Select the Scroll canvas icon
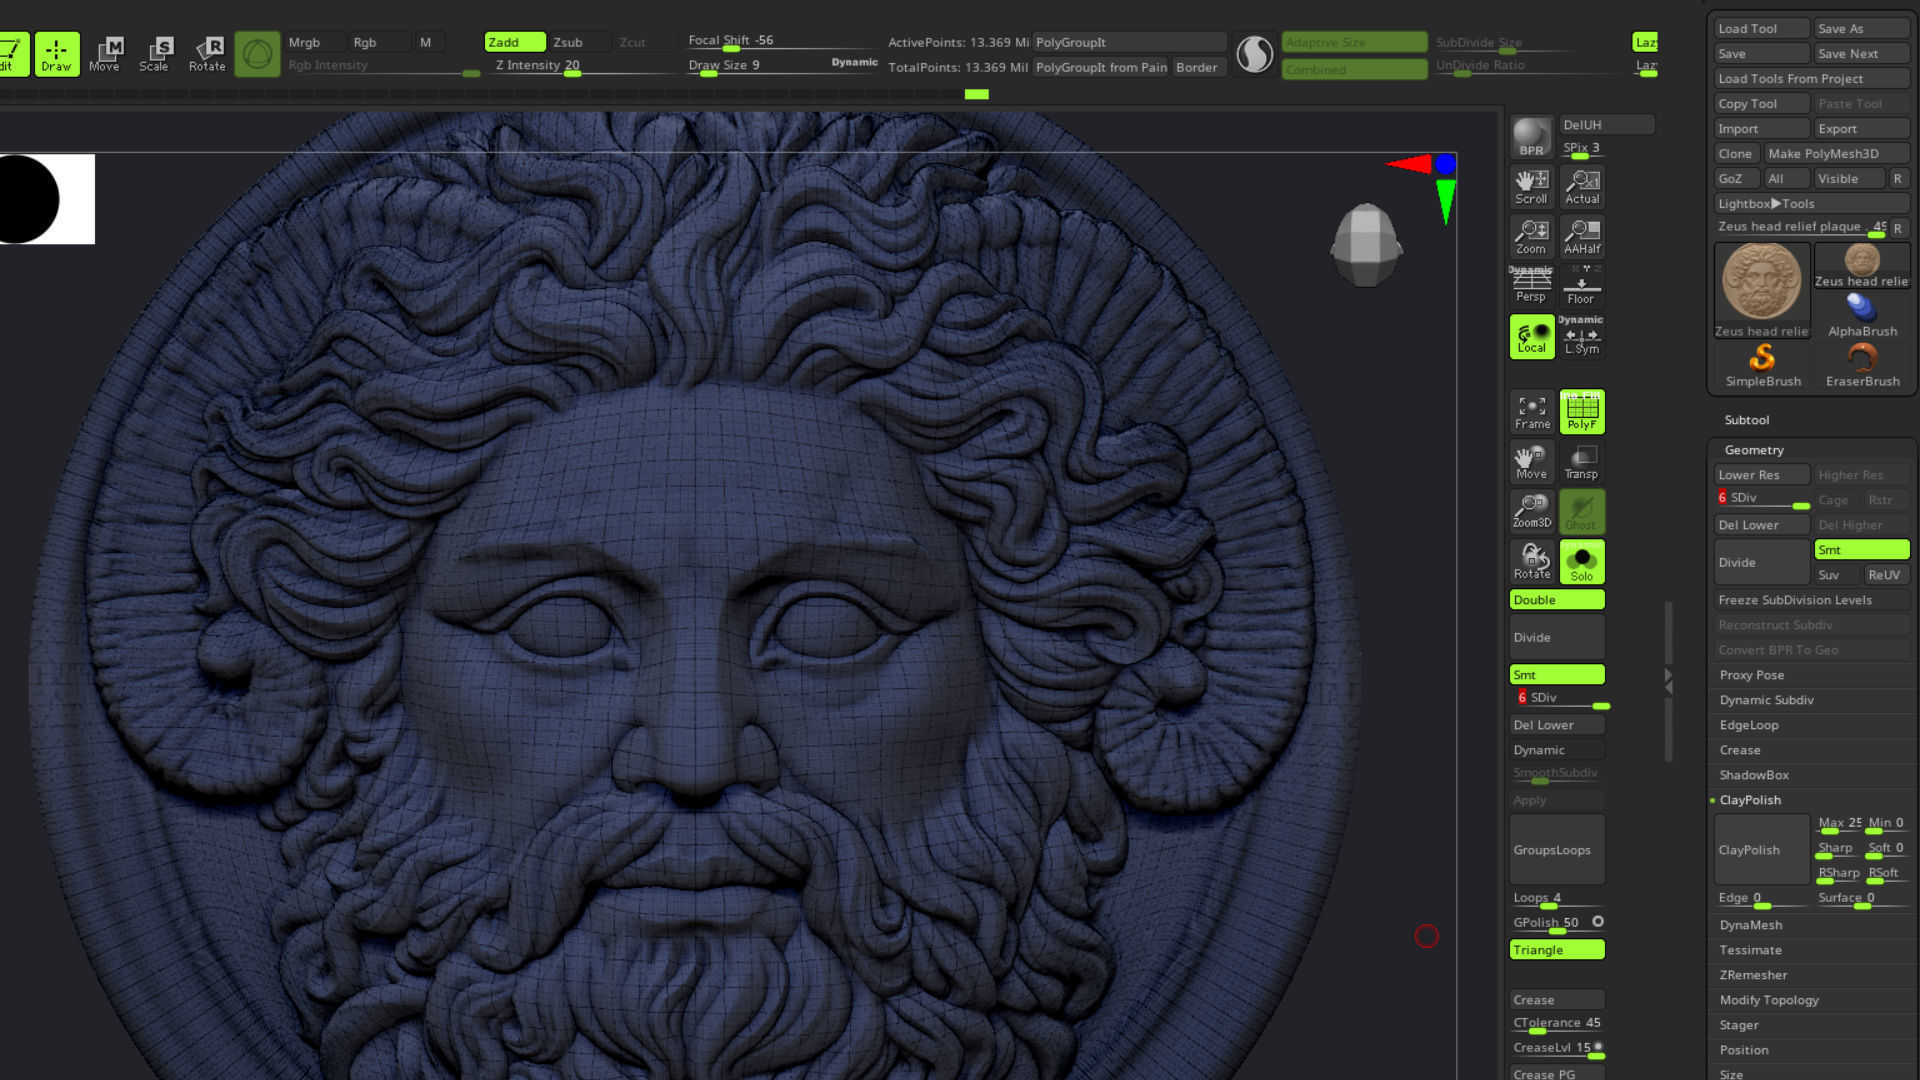 (1531, 187)
